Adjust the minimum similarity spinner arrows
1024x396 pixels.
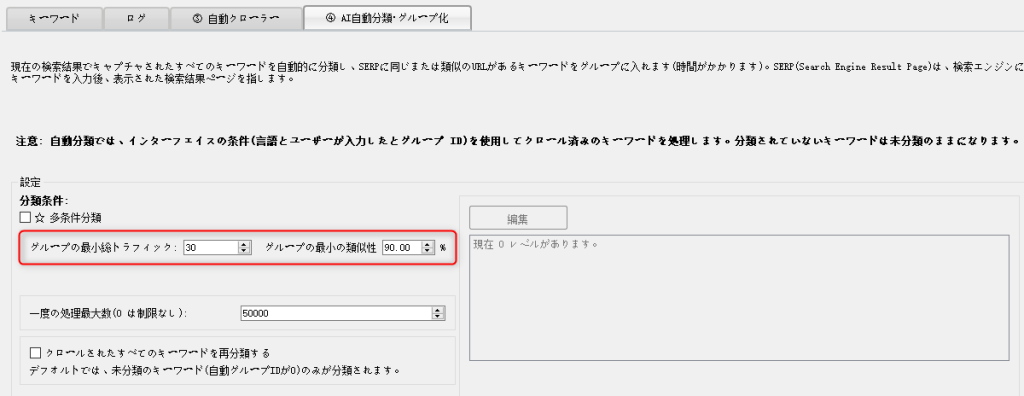coord(428,248)
